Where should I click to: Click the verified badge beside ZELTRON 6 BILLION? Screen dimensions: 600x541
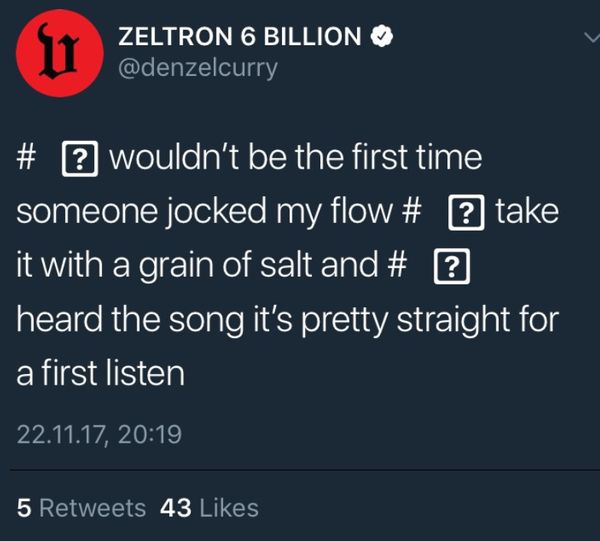(x=382, y=36)
